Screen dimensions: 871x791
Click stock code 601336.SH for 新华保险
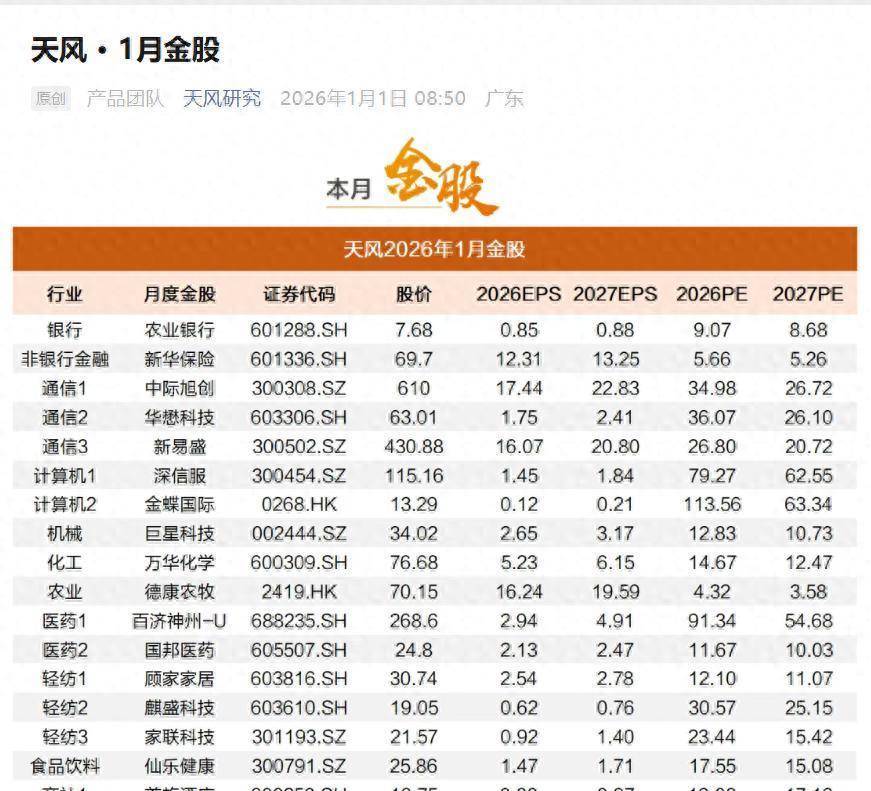(x=299, y=359)
